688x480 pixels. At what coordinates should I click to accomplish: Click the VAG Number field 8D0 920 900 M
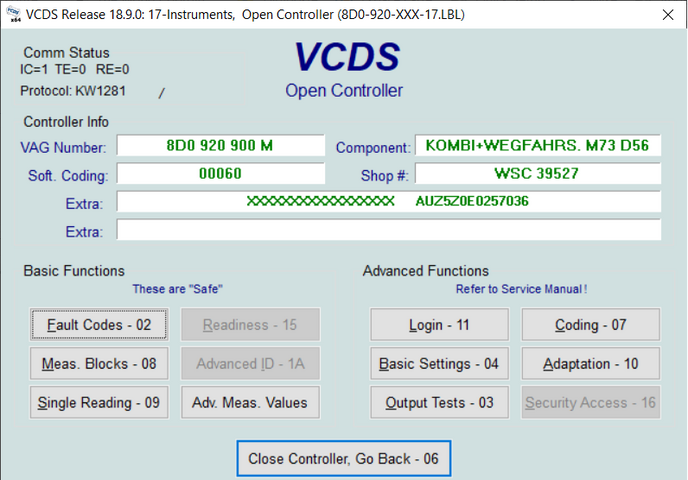click(x=220, y=145)
